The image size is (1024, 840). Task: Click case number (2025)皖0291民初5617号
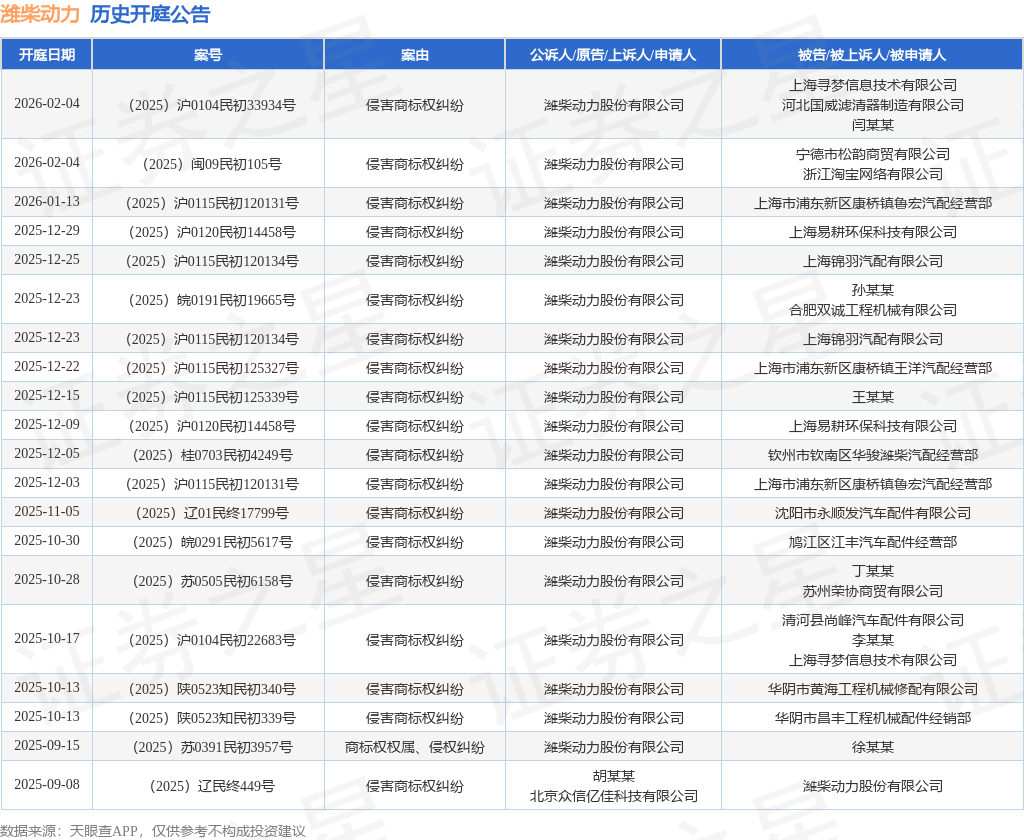[212, 542]
